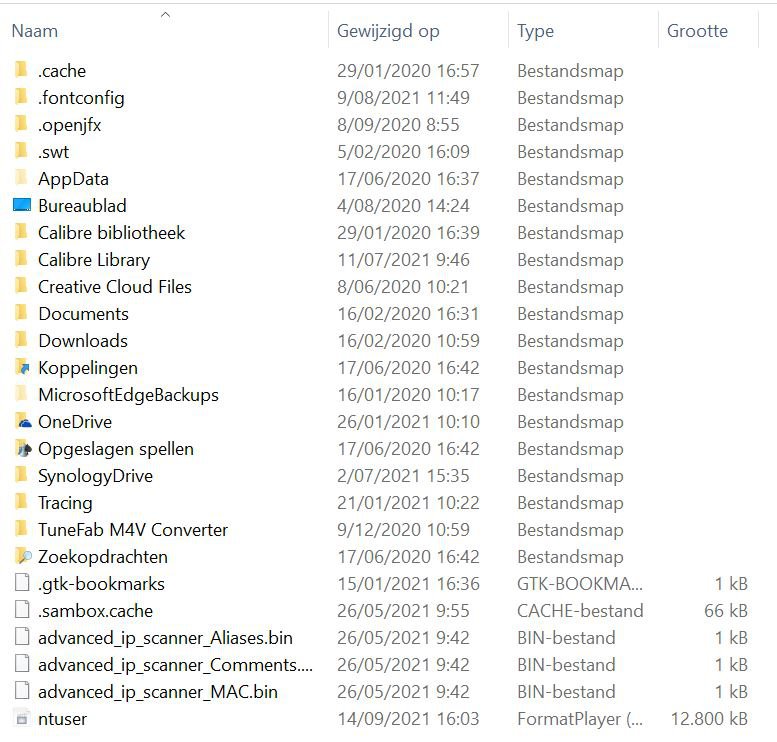Click the CACHE-bestand type cell
777x742 pixels.
click(x=580, y=611)
